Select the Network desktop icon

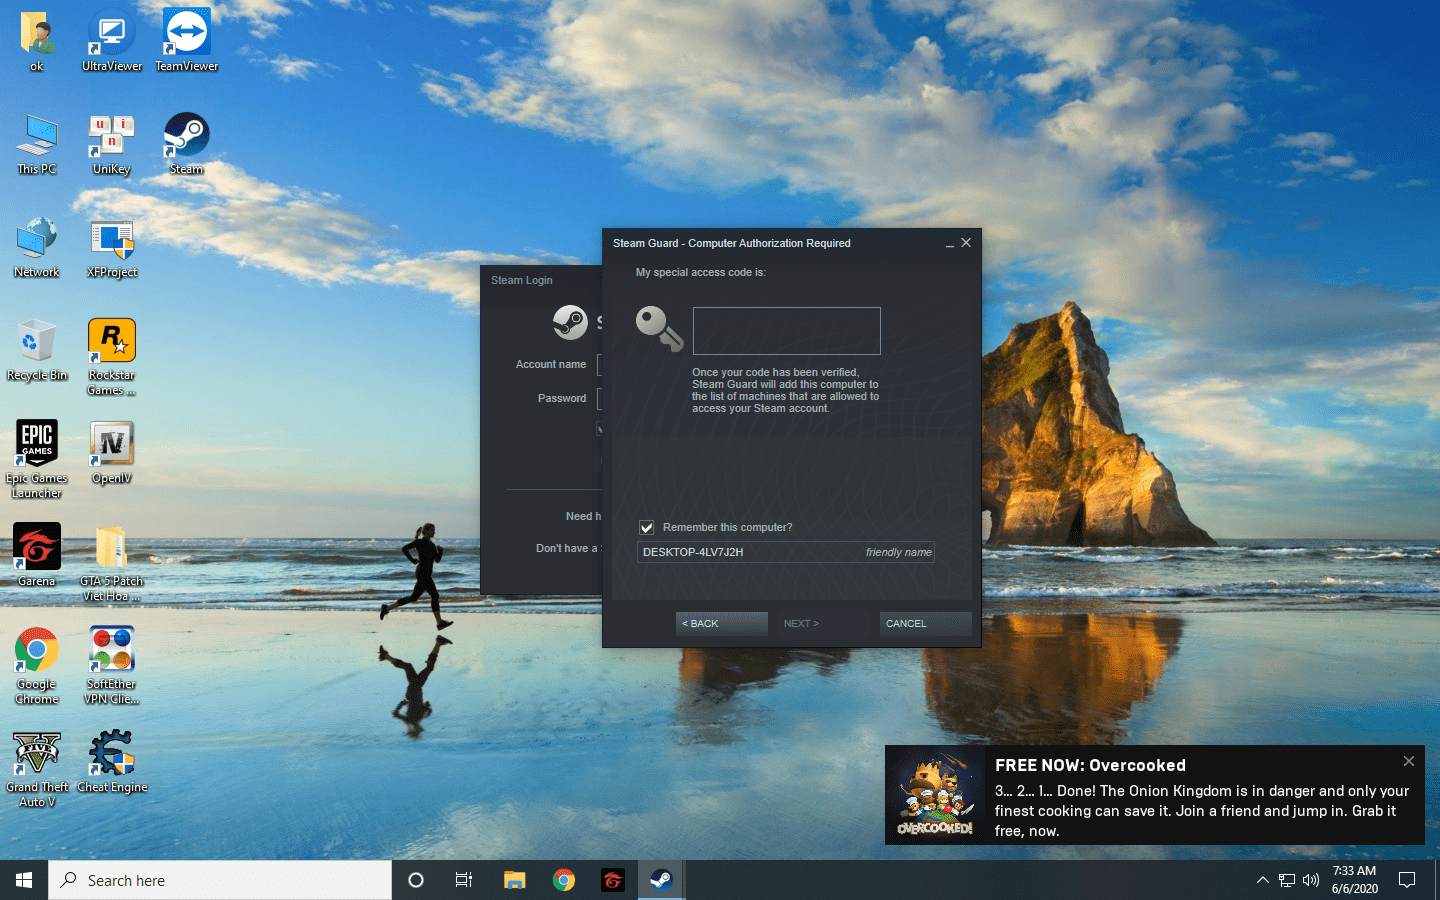(37, 248)
